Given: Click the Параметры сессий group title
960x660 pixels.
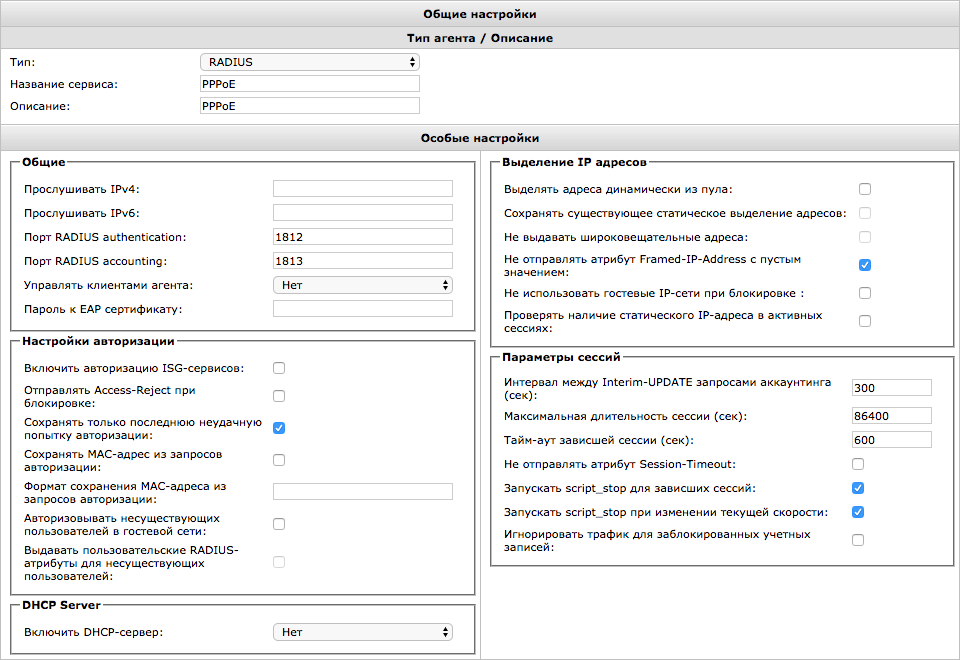Looking at the screenshot, I should [561, 357].
